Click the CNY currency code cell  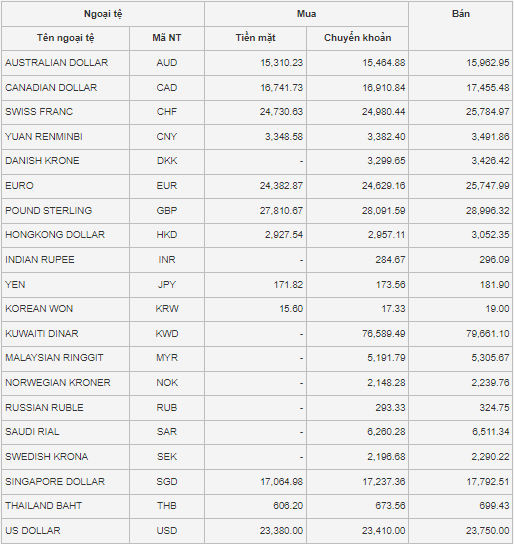coord(167,137)
